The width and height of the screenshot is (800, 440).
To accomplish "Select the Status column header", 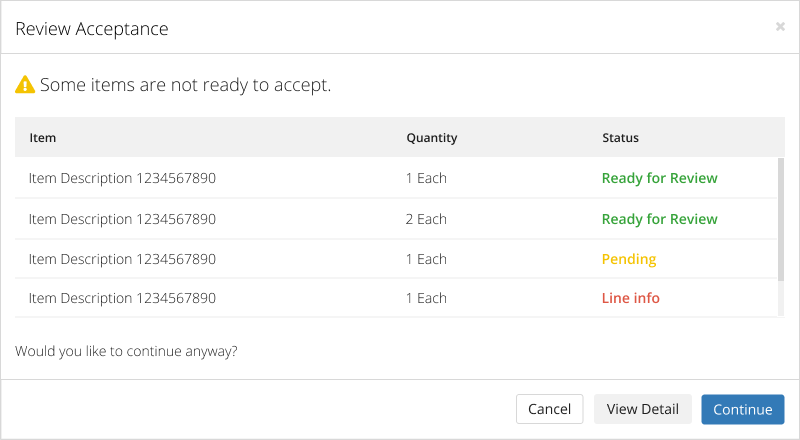I will click(620, 138).
